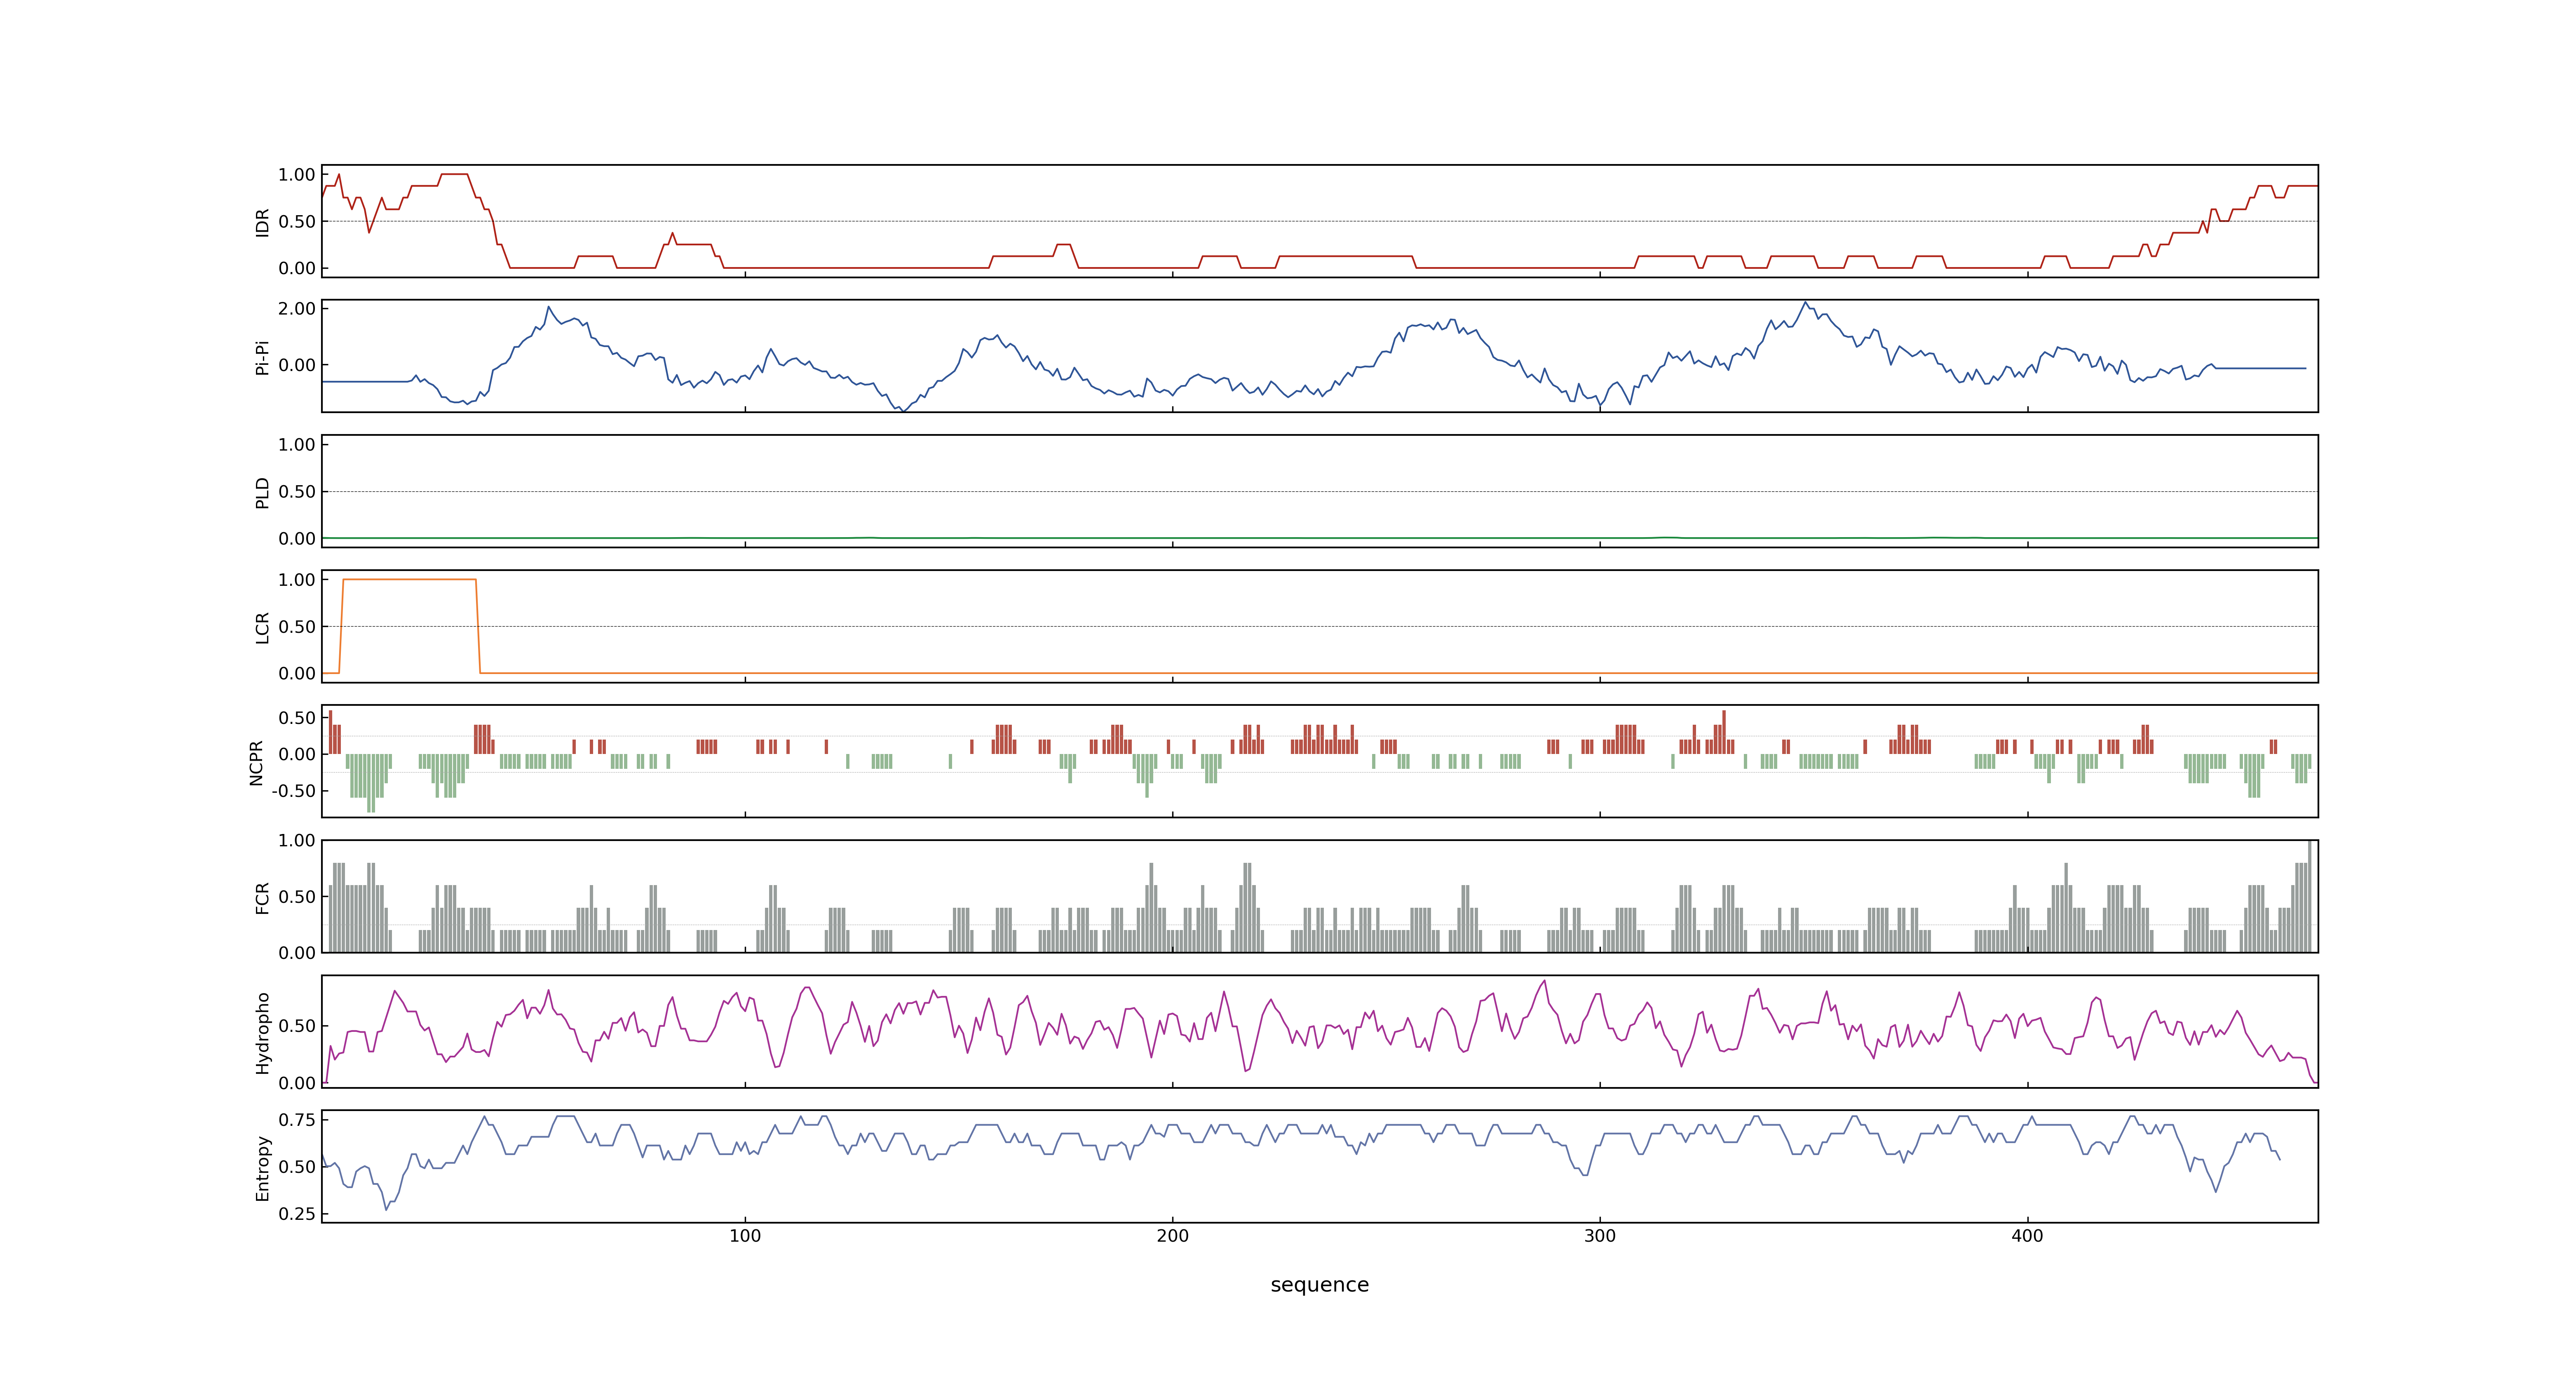Click the NCPR y-axis label

coord(256,762)
